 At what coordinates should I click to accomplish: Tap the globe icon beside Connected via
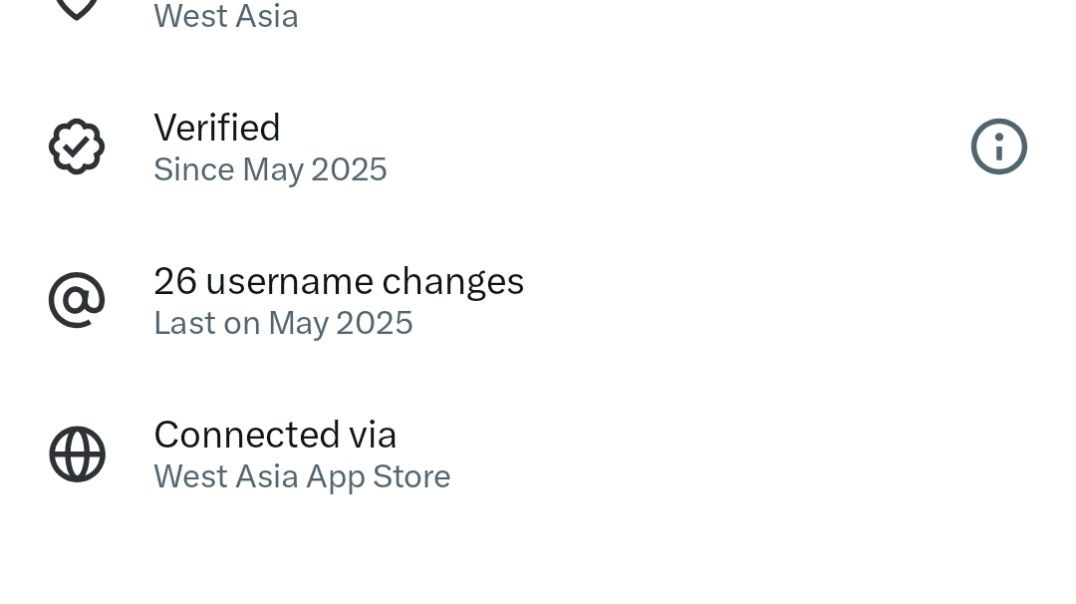point(77,454)
